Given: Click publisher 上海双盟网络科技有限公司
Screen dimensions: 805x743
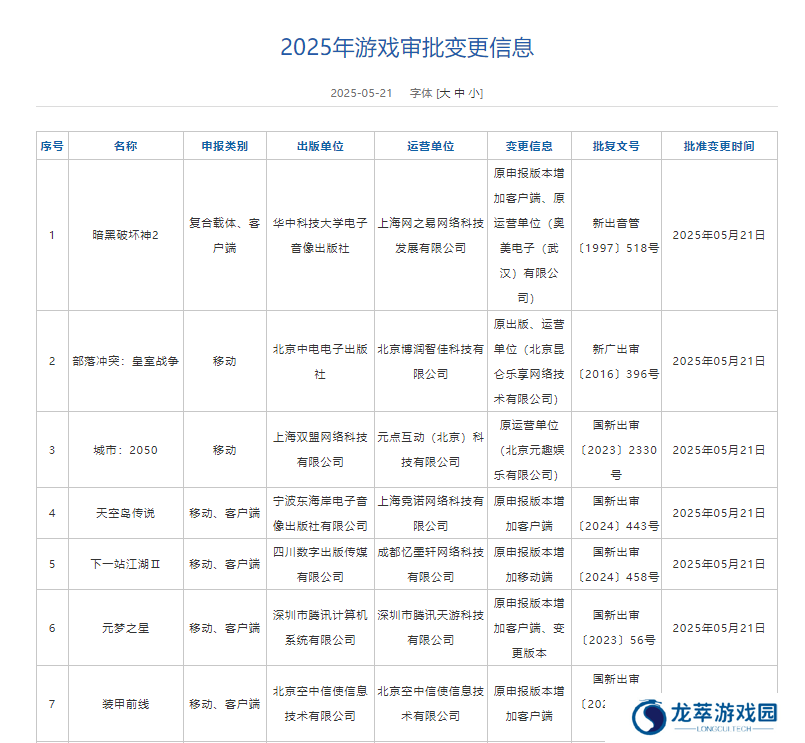Looking at the screenshot, I should coord(320,450).
